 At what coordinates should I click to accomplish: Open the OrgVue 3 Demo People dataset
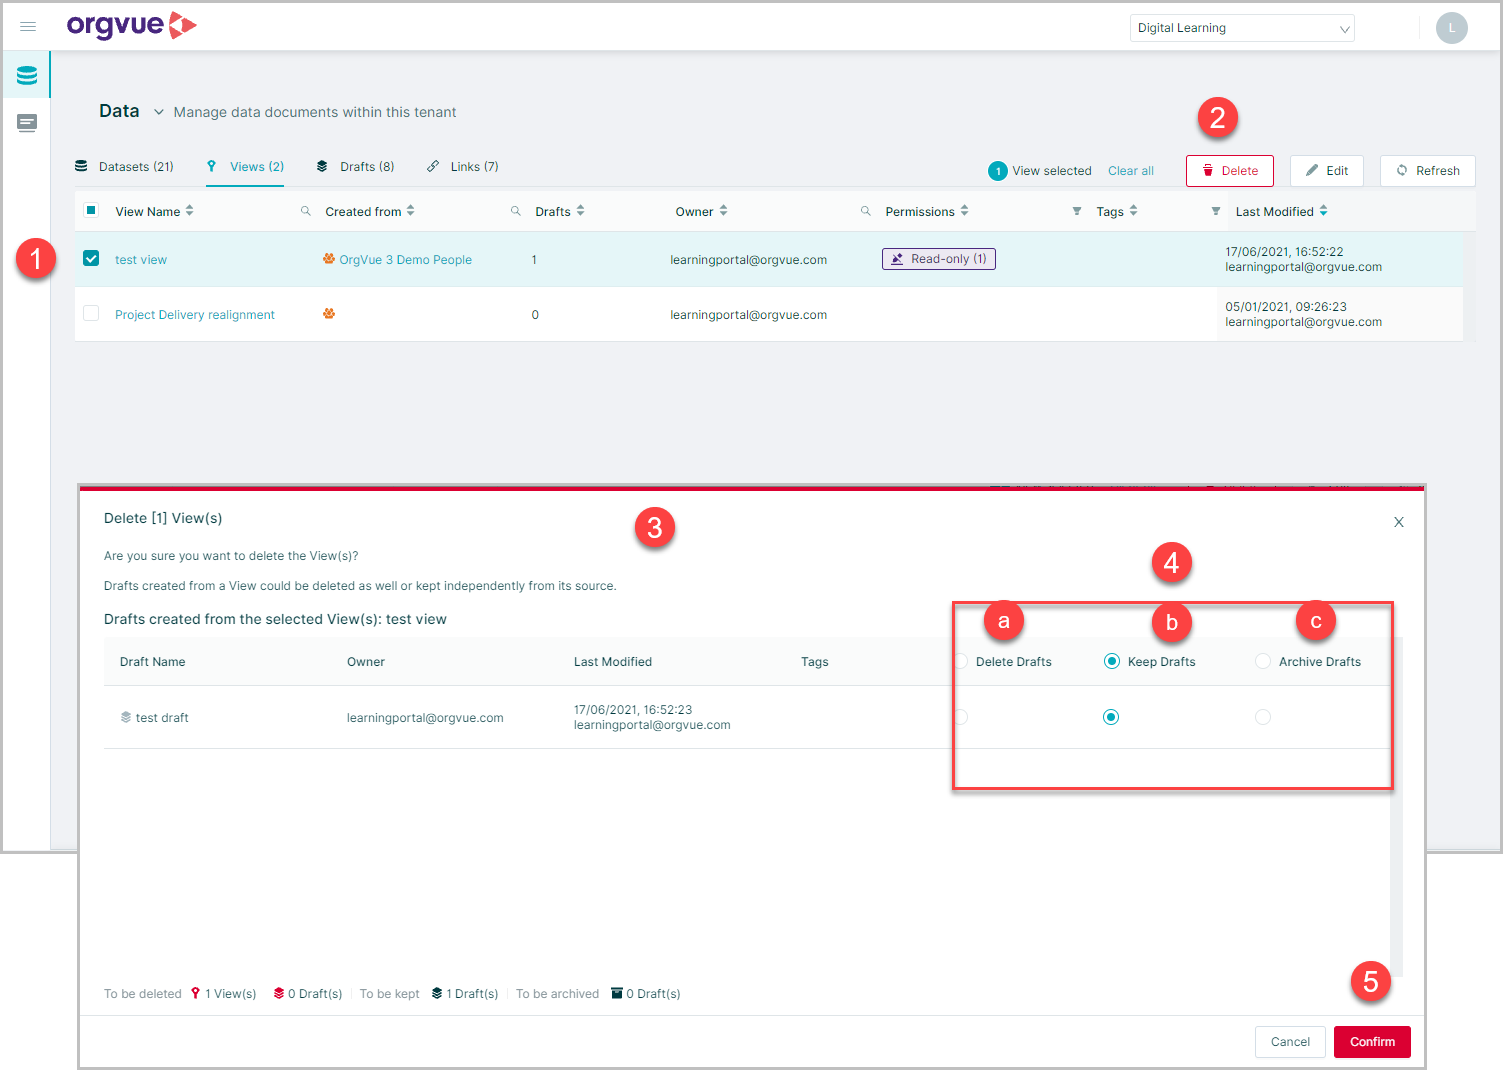[x=405, y=260]
